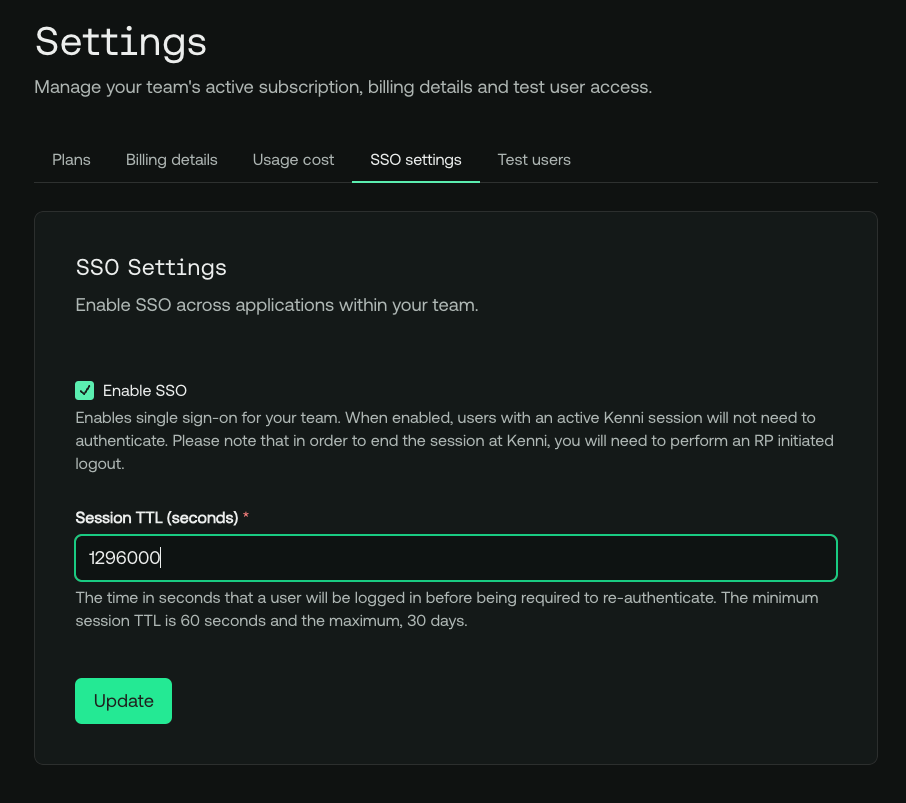Click the Settings page title
This screenshot has width=906, height=803.
pos(121,42)
